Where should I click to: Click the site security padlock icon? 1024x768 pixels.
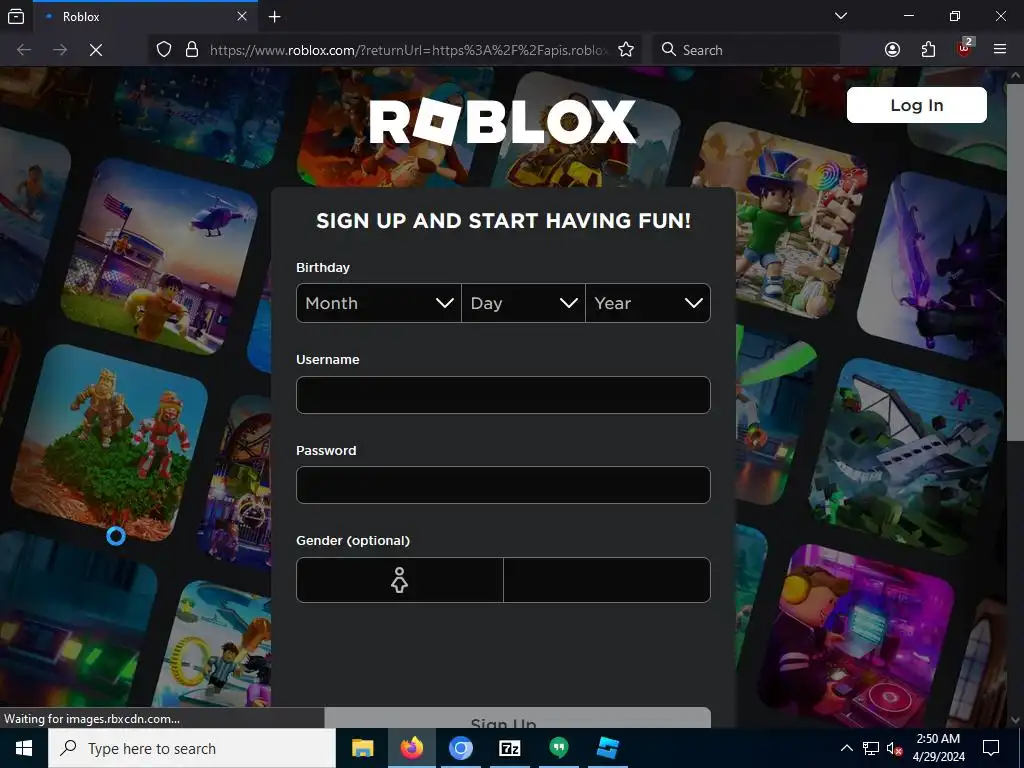coord(192,50)
